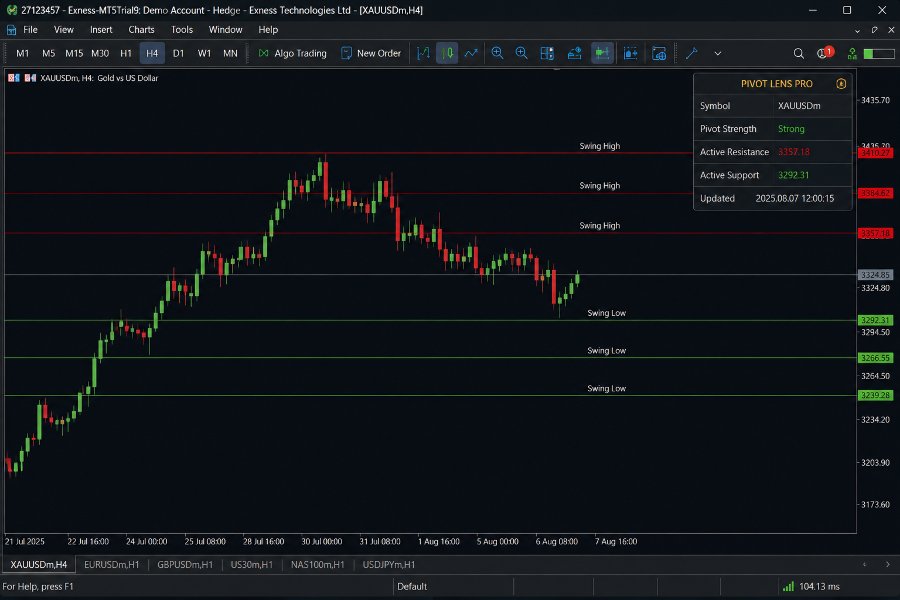Click the Pivot Lens Pro panel icon
This screenshot has width=900, height=600.
coord(841,84)
